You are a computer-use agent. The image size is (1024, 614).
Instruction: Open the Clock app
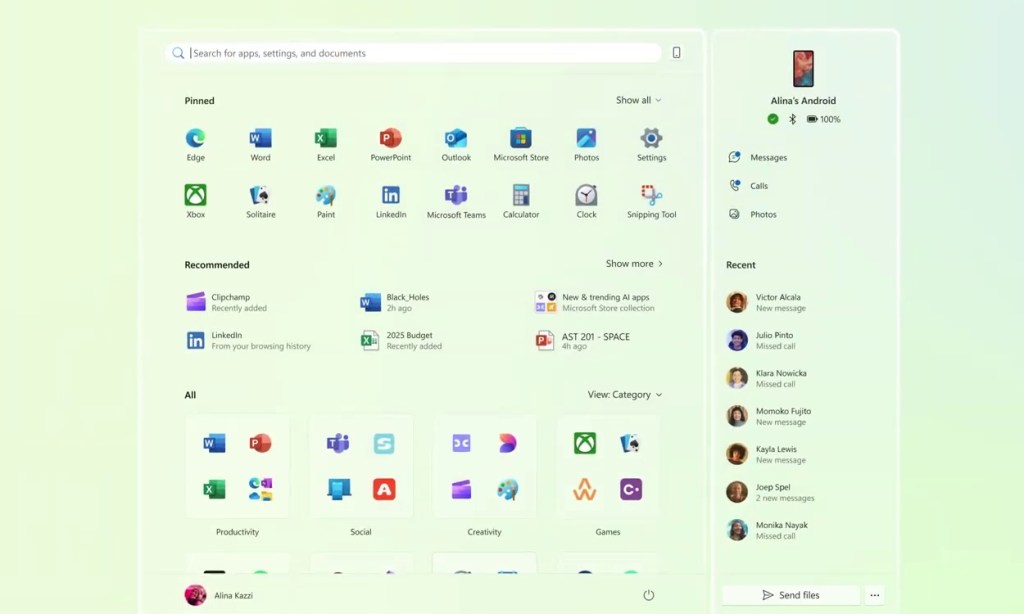pyautogui.click(x=586, y=201)
